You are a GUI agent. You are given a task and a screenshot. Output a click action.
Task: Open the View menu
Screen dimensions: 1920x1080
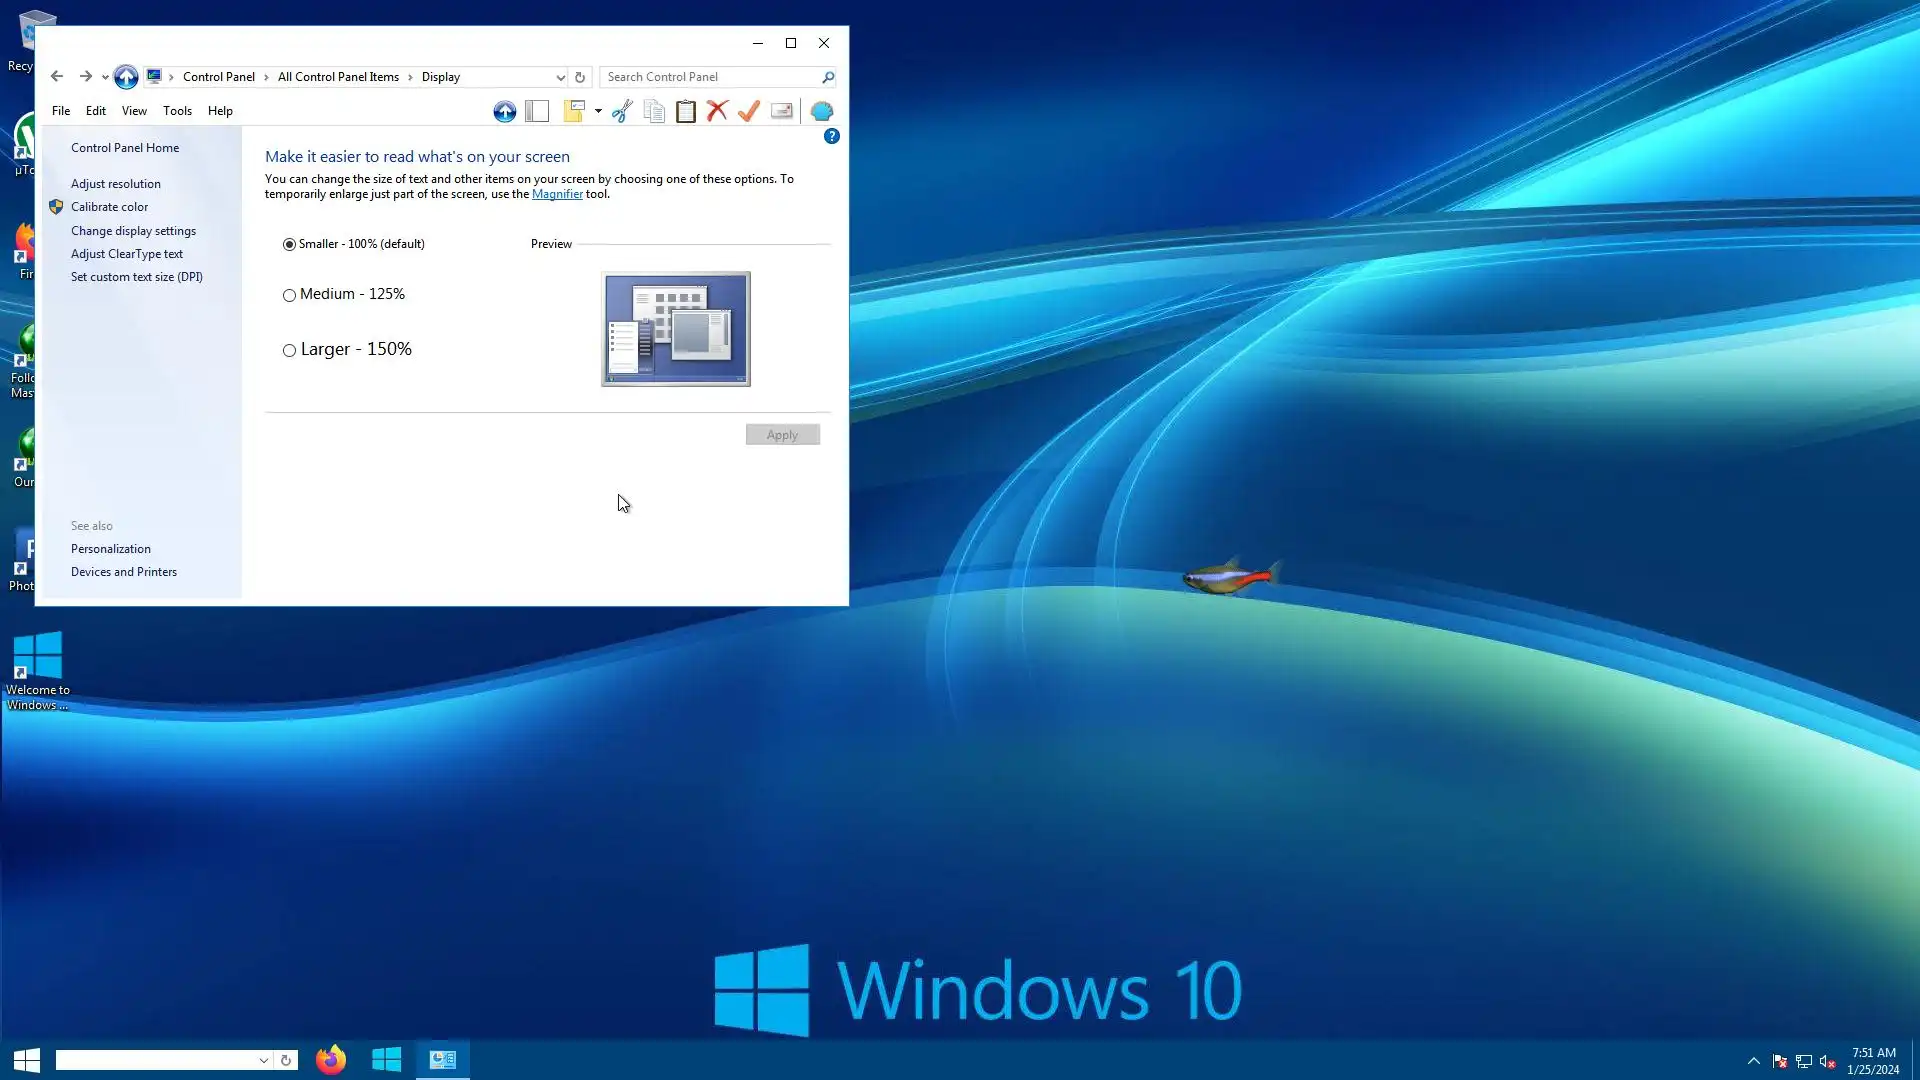(x=134, y=111)
